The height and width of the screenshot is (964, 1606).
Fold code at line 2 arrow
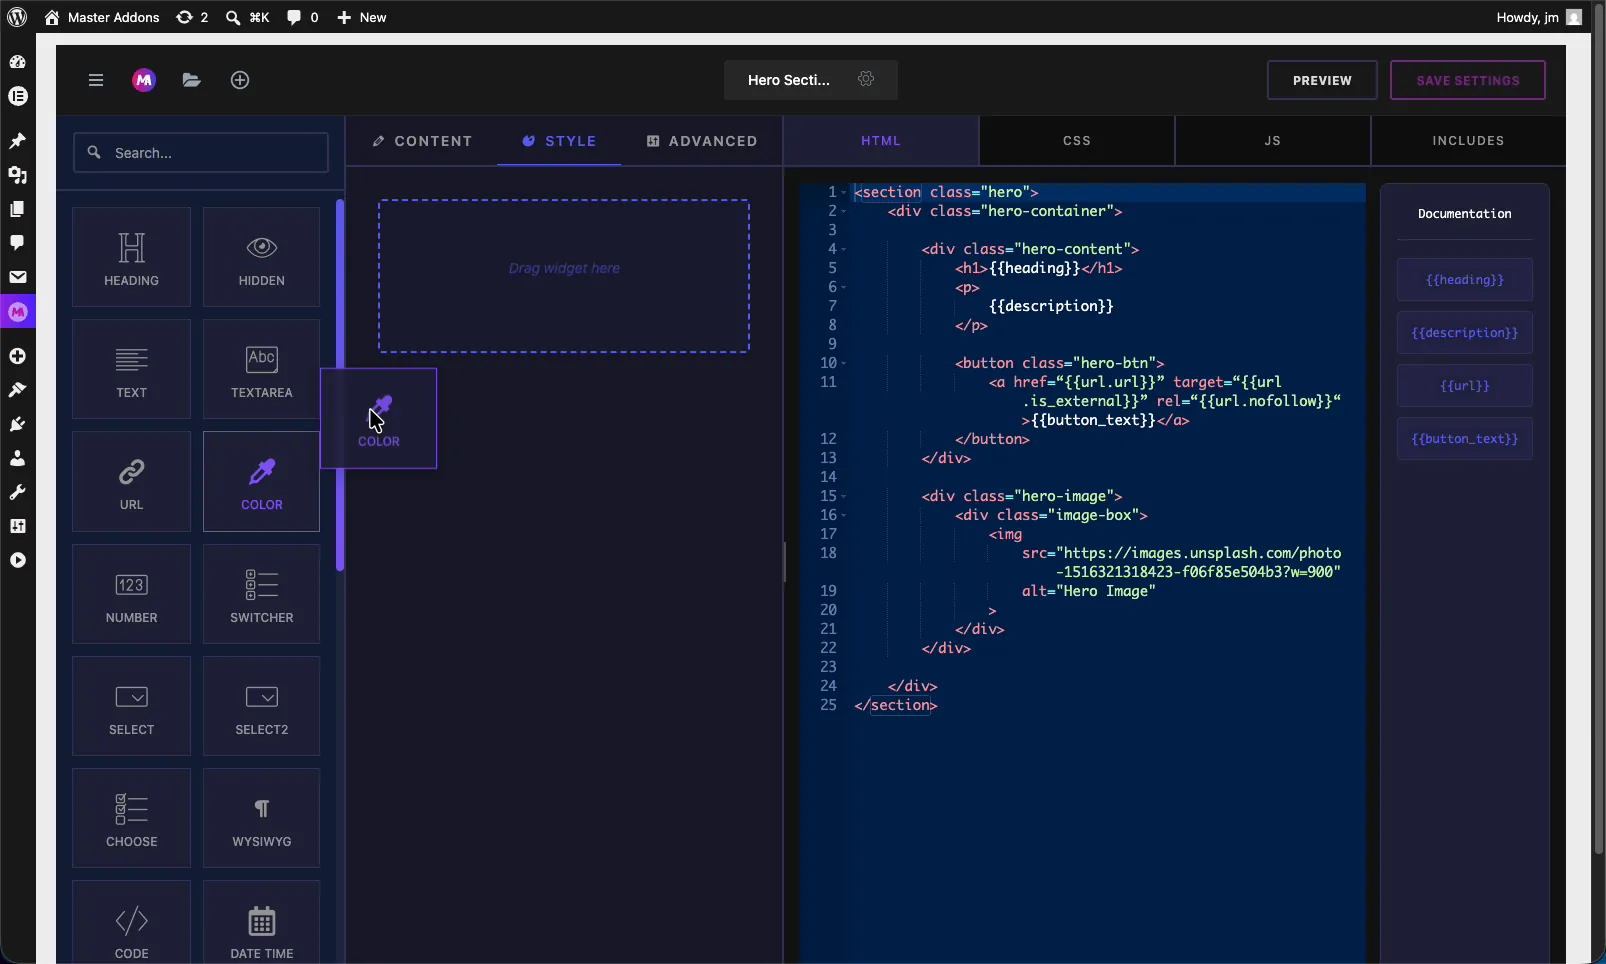point(843,211)
